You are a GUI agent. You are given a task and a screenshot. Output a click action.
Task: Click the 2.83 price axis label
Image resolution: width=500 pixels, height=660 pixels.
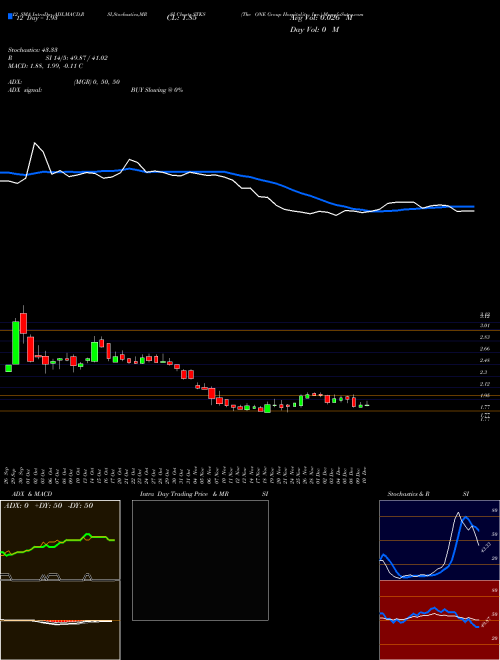pos(485,337)
